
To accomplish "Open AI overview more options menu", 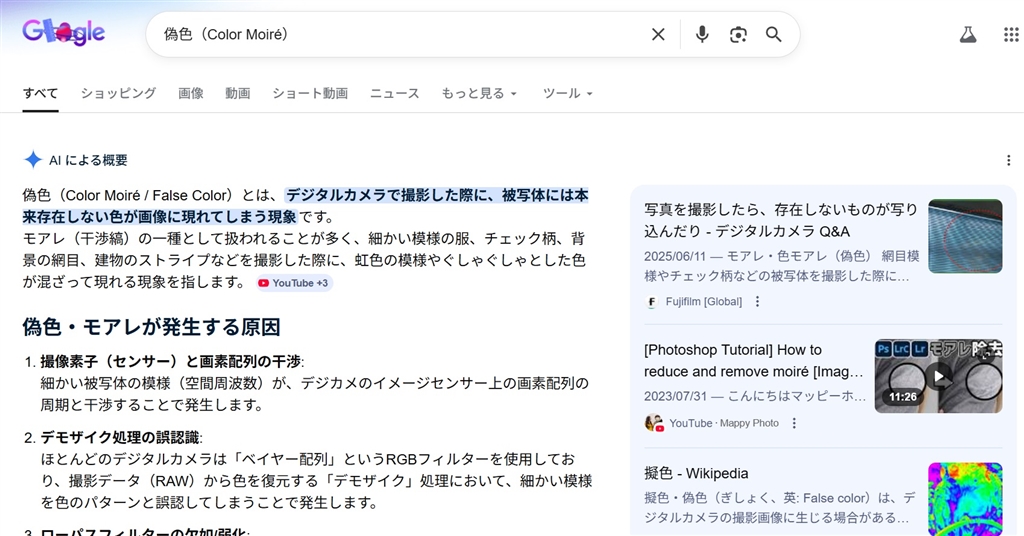I will coord(1008,160).
